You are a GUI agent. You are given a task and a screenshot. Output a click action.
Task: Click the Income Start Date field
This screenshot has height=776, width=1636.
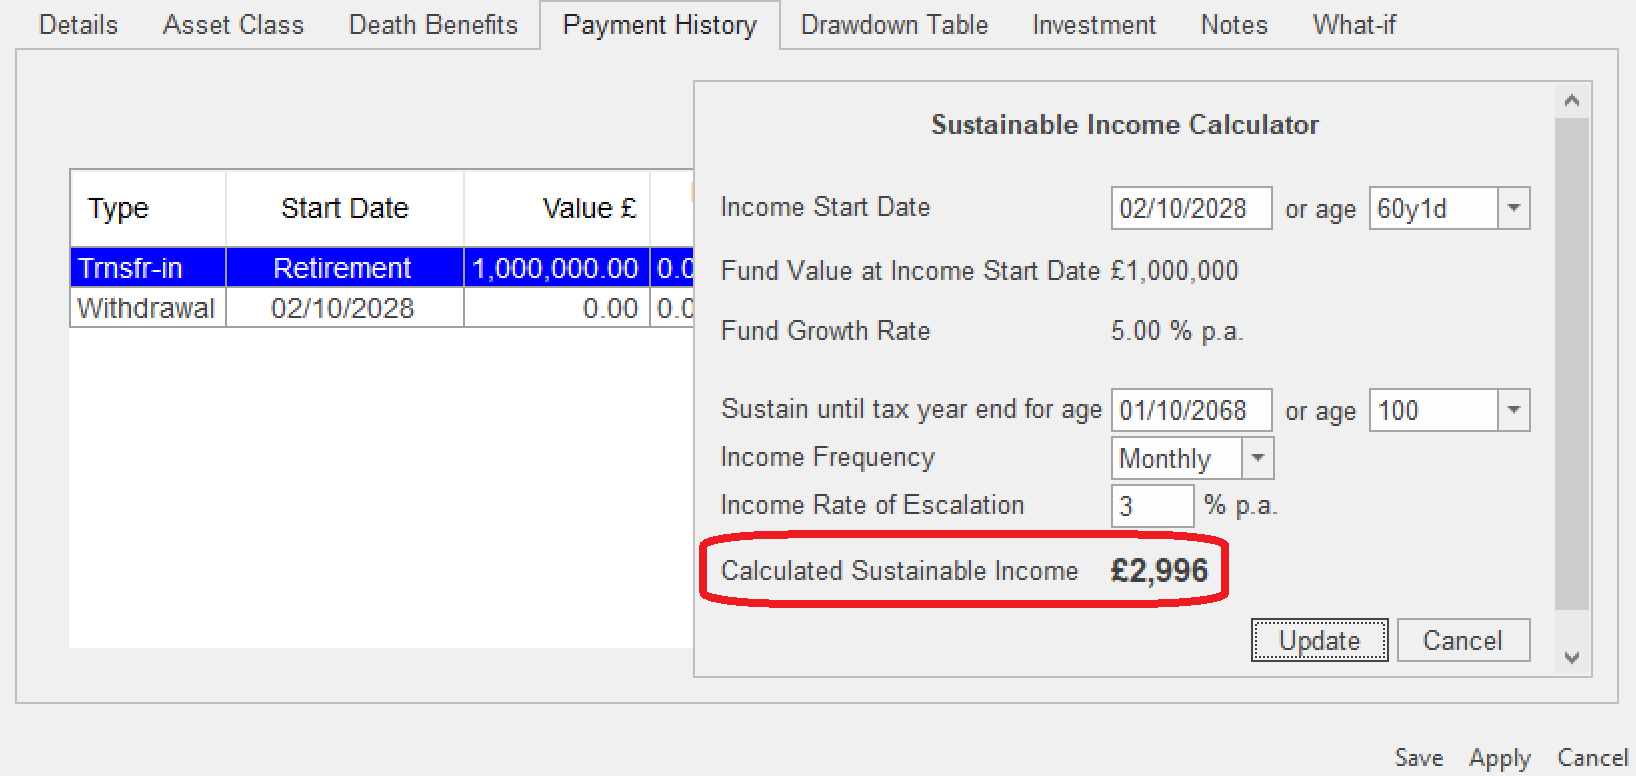(x=1190, y=208)
